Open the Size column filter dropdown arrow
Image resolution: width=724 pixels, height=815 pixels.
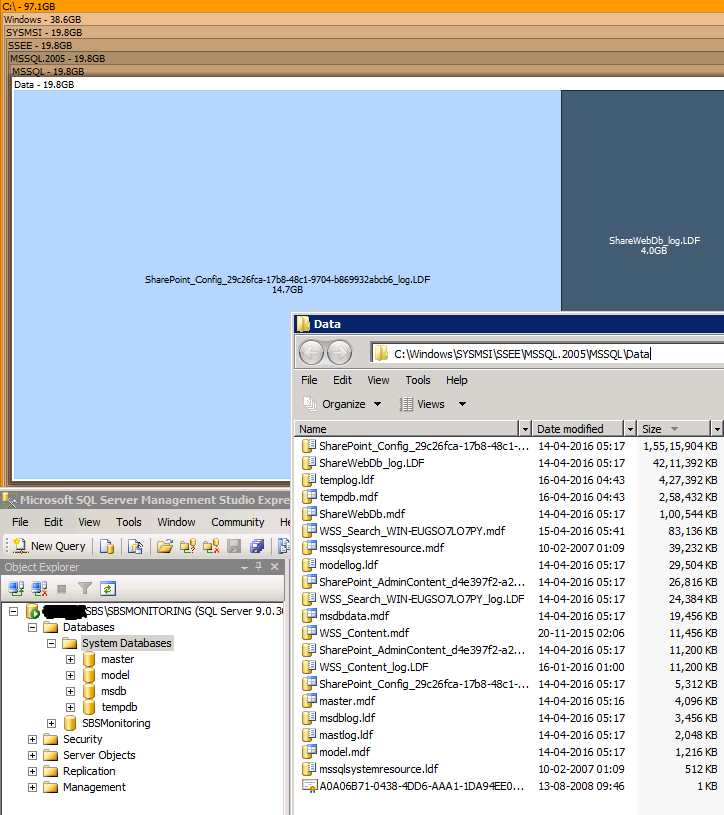pyautogui.click(x=717, y=429)
